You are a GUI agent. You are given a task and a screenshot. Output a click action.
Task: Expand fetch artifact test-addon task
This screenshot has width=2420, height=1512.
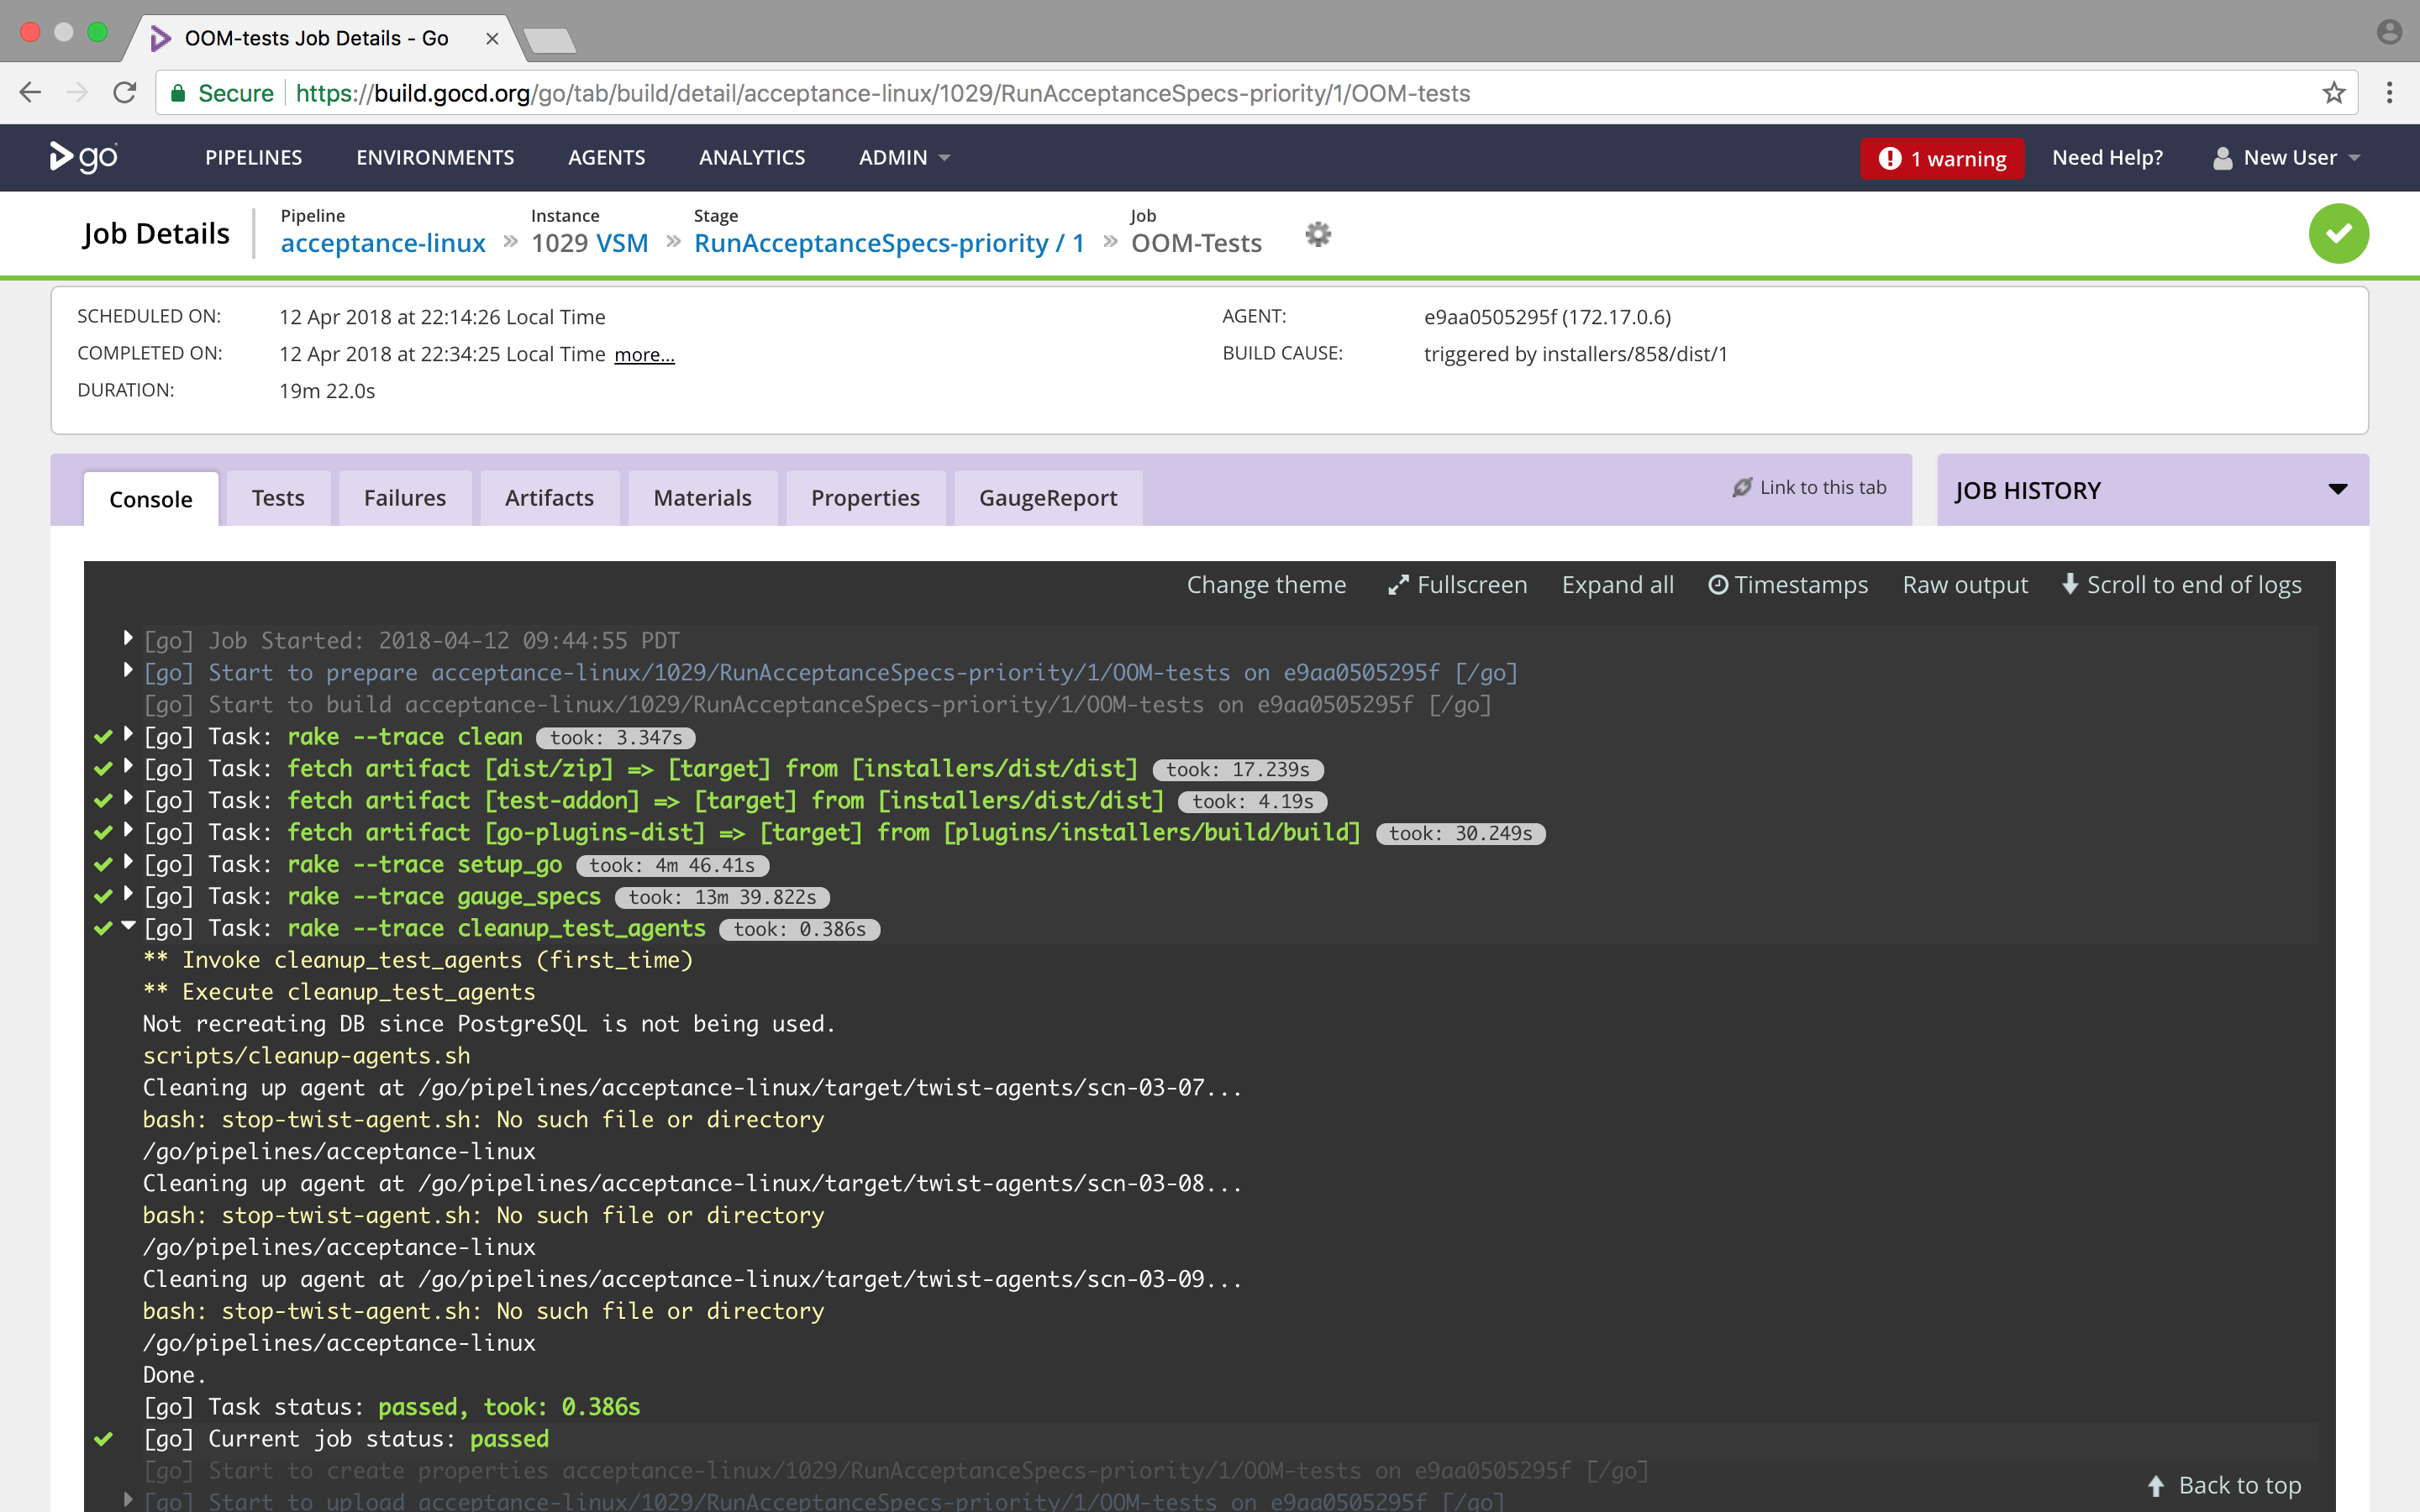point(128,798)
